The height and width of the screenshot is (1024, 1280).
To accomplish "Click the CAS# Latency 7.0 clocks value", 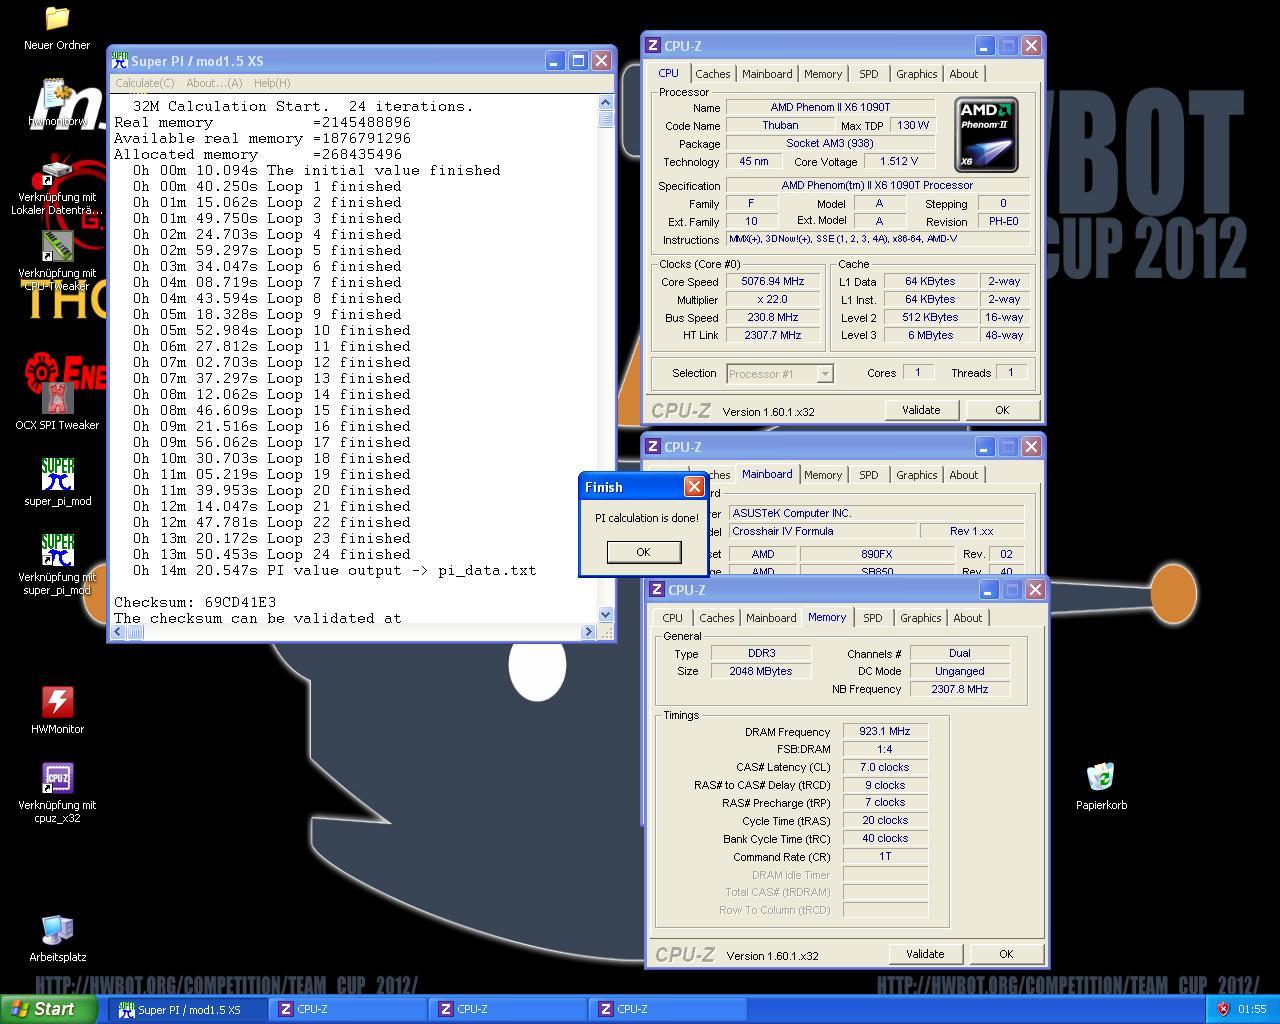I will [885, 767].
